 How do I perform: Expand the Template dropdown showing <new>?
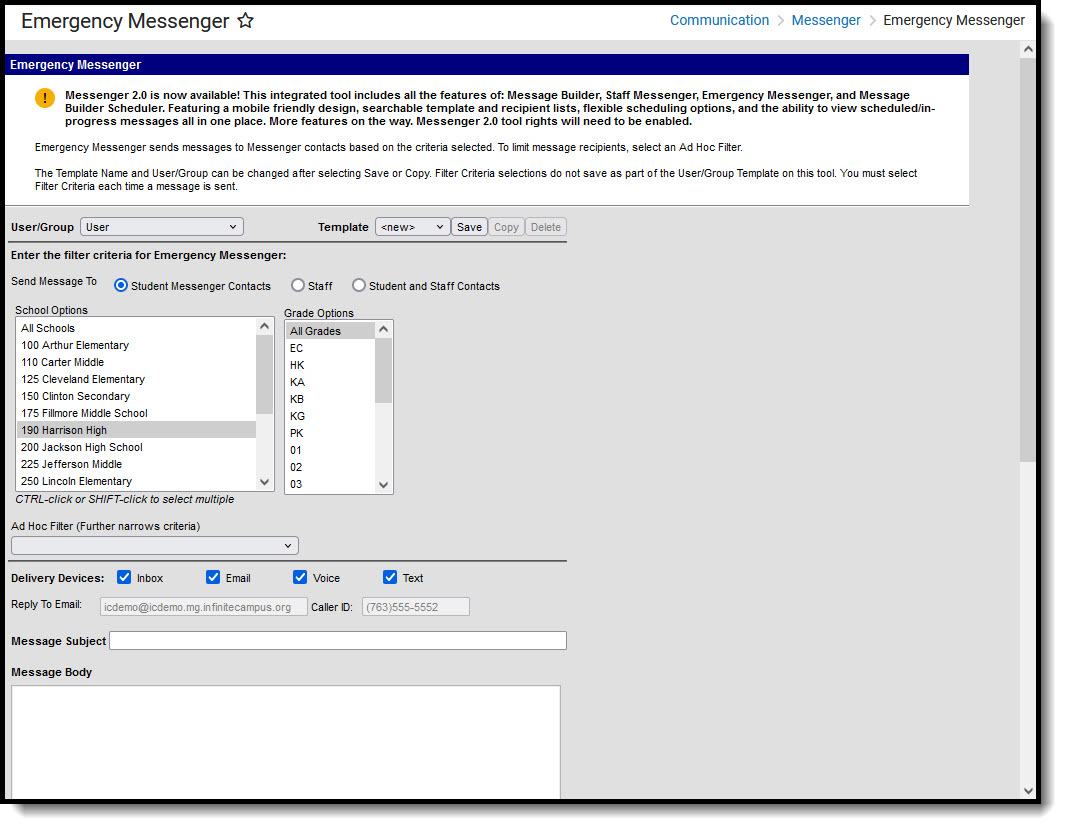[413, 227]
